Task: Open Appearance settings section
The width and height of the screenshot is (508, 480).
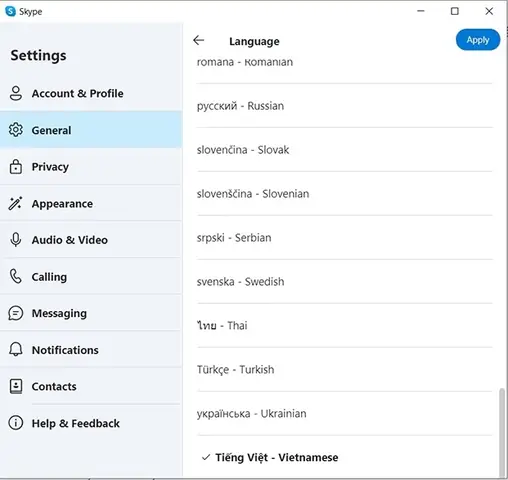Action: 91,203
